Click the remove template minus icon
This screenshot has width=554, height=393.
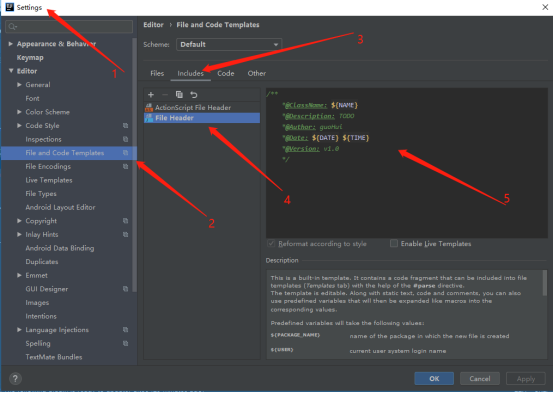165,95
